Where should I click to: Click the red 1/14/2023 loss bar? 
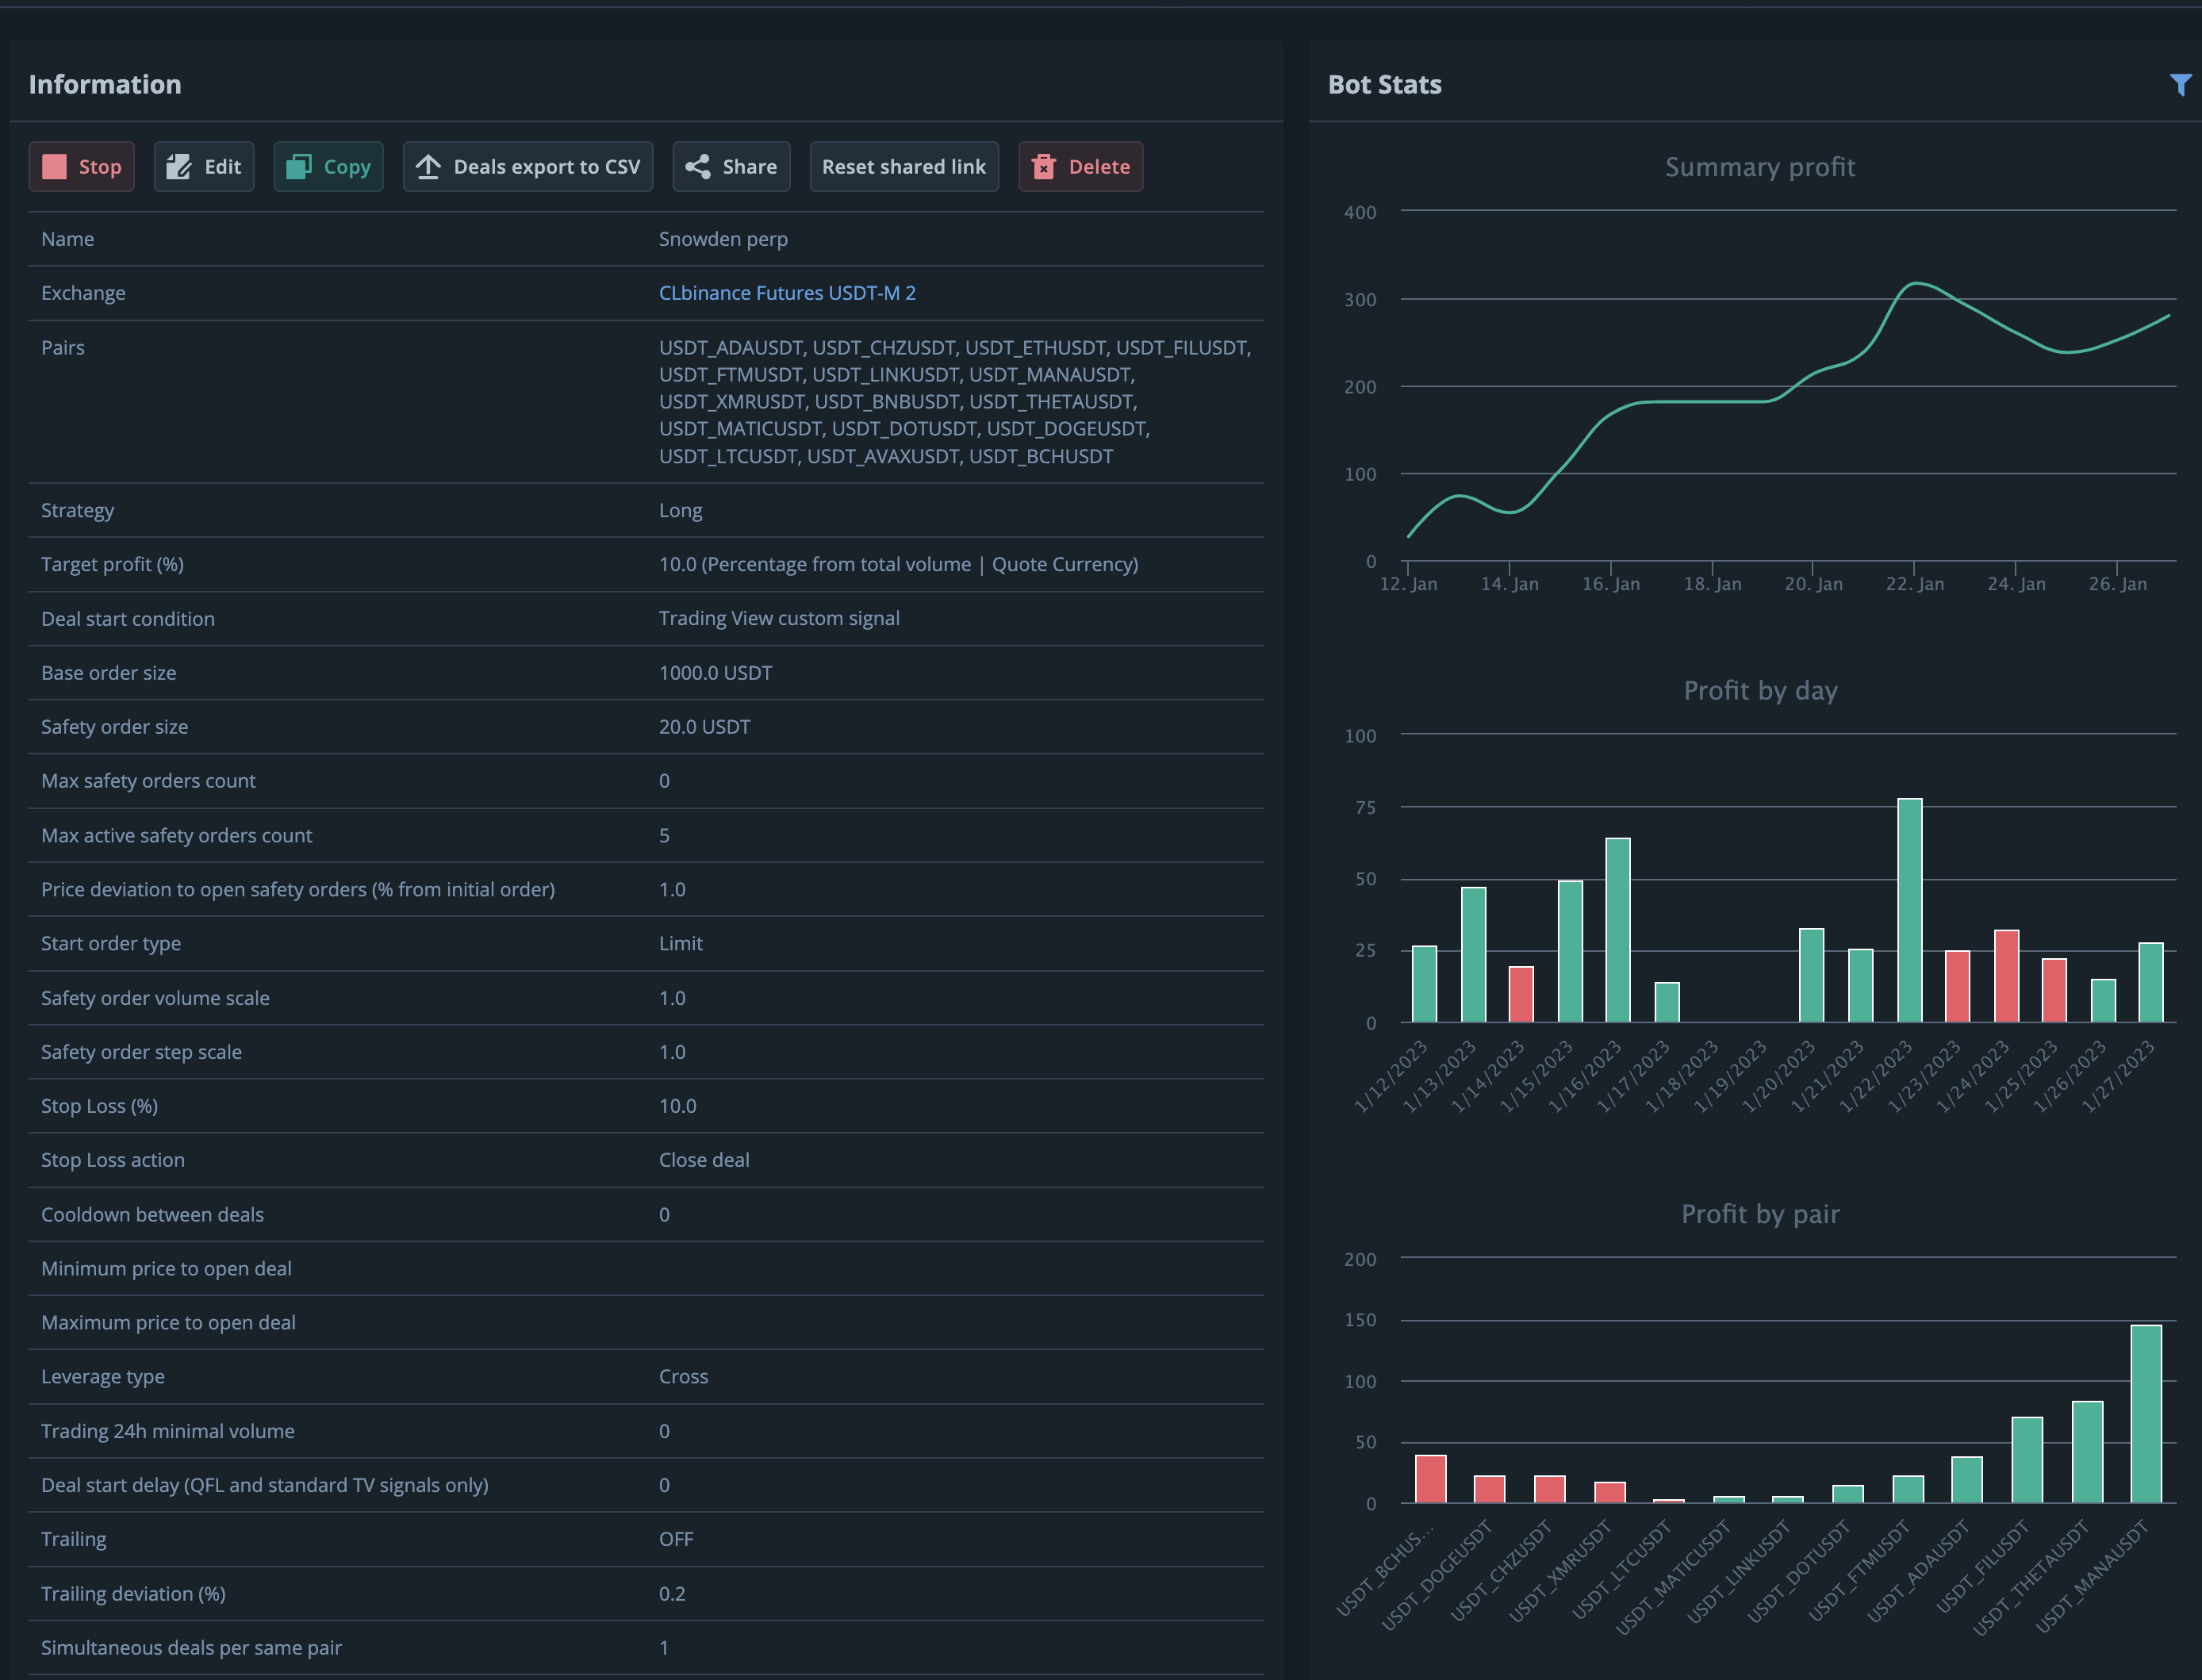click(1520, 994)
